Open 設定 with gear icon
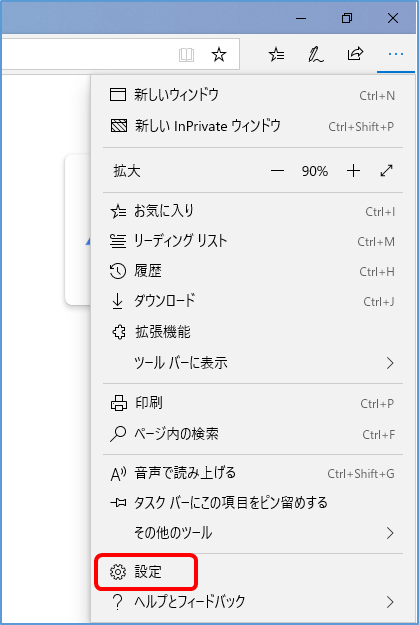The image size is (419, 625). (253, 572)
